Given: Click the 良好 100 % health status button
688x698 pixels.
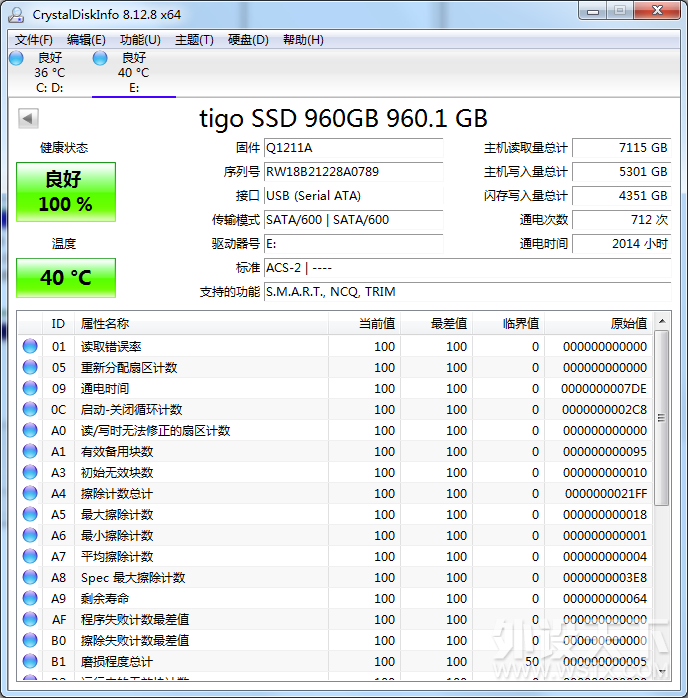Looking at the screenshot, I should (66, 192).
